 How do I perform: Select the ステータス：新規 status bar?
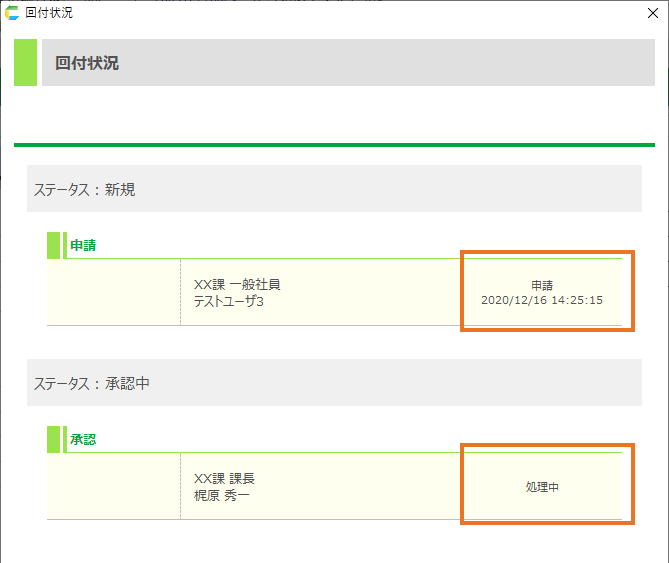(334, 189)
